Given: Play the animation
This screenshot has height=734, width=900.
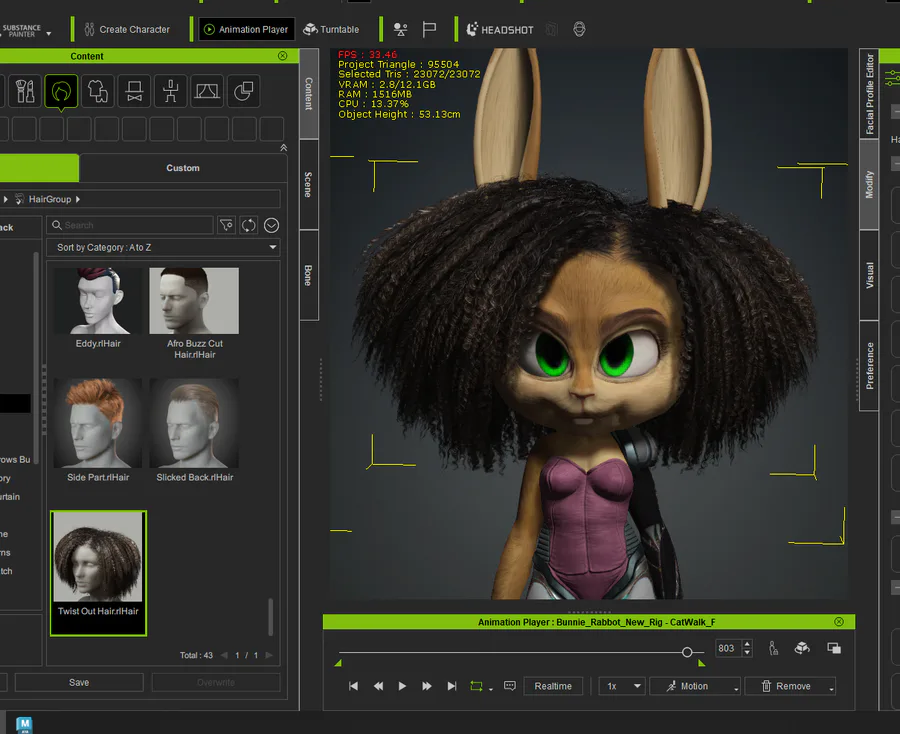Looking at the screenshot, I should click(x=402, y=686).
